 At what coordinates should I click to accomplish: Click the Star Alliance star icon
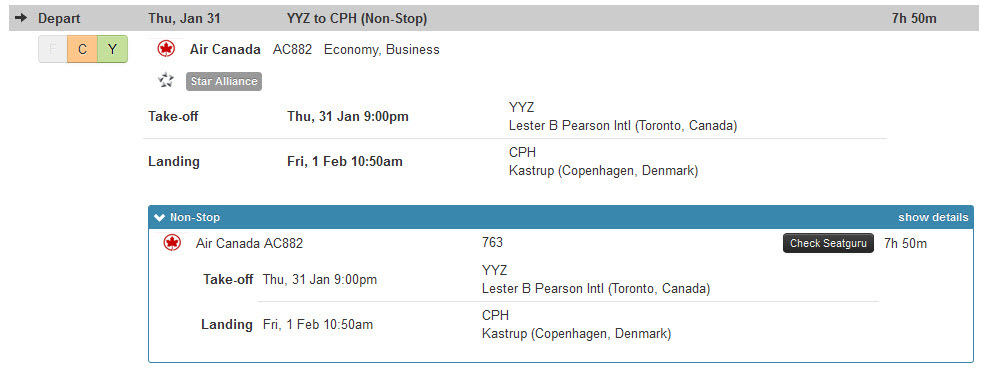(166, 81)
